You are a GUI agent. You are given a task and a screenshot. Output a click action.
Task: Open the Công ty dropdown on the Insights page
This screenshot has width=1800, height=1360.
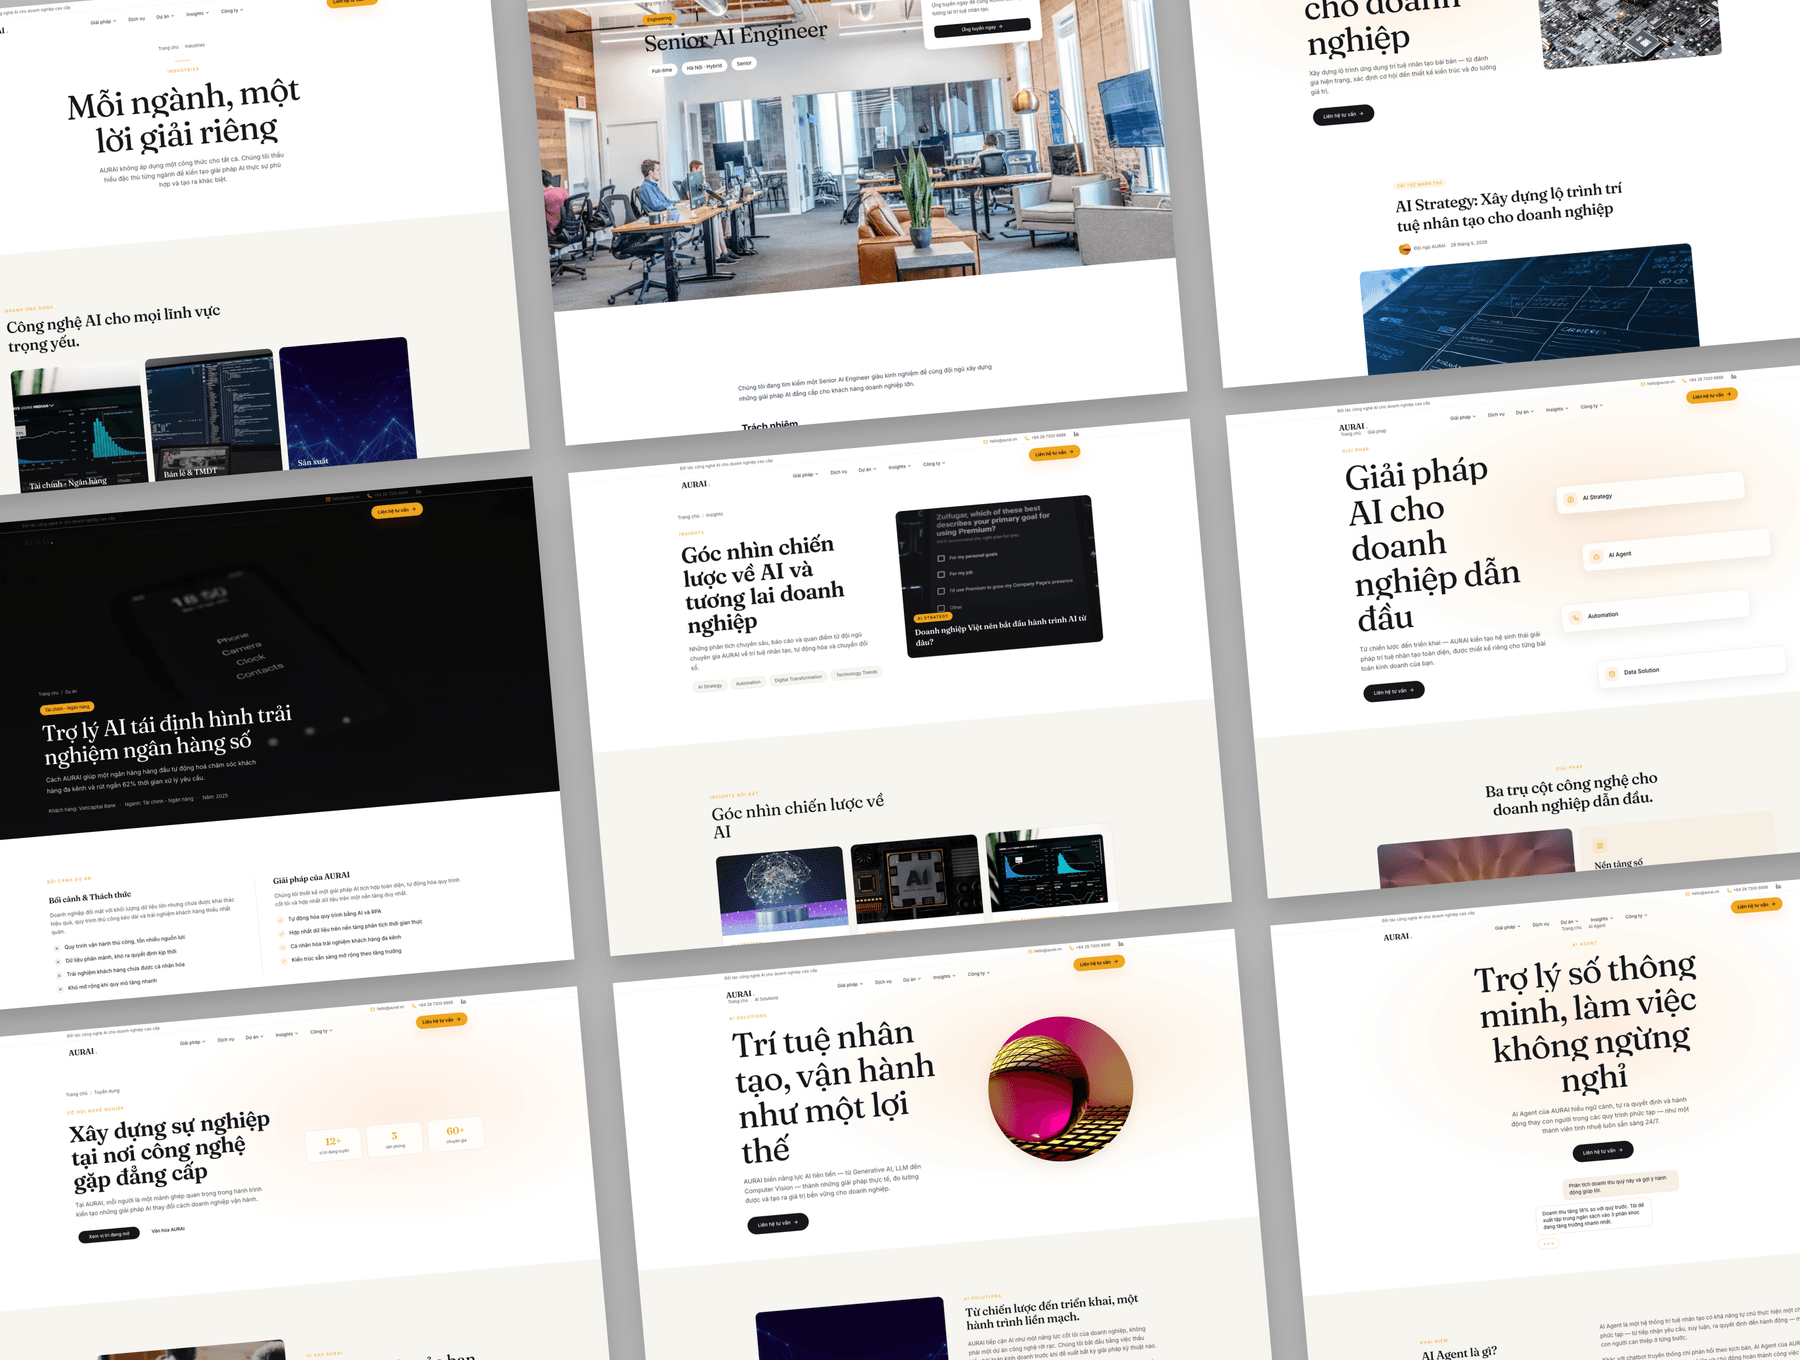[934, 464]
